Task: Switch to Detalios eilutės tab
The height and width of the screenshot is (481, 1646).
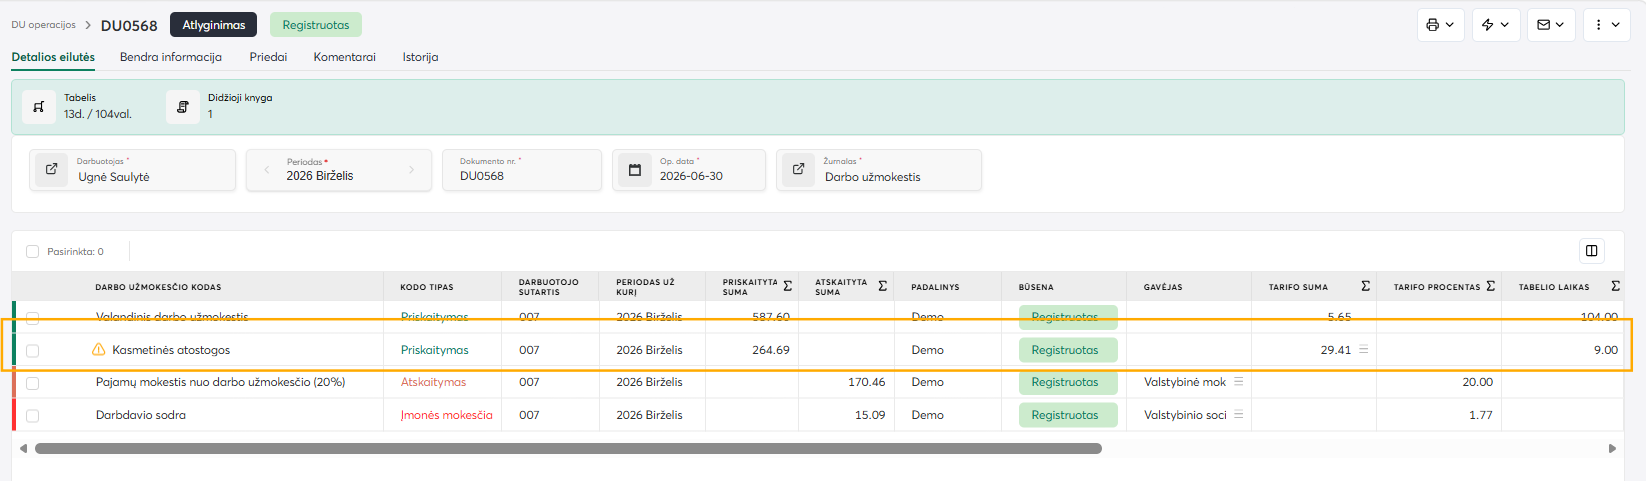Action: [53, 57]
